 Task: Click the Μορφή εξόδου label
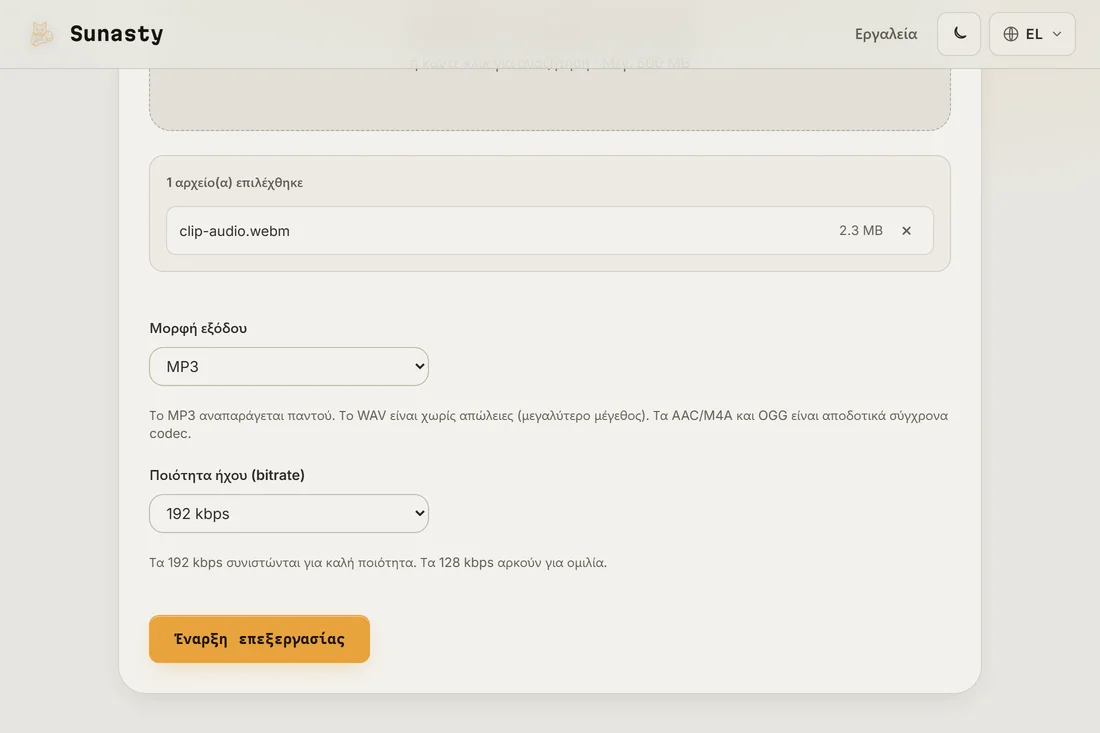(198, 328)
